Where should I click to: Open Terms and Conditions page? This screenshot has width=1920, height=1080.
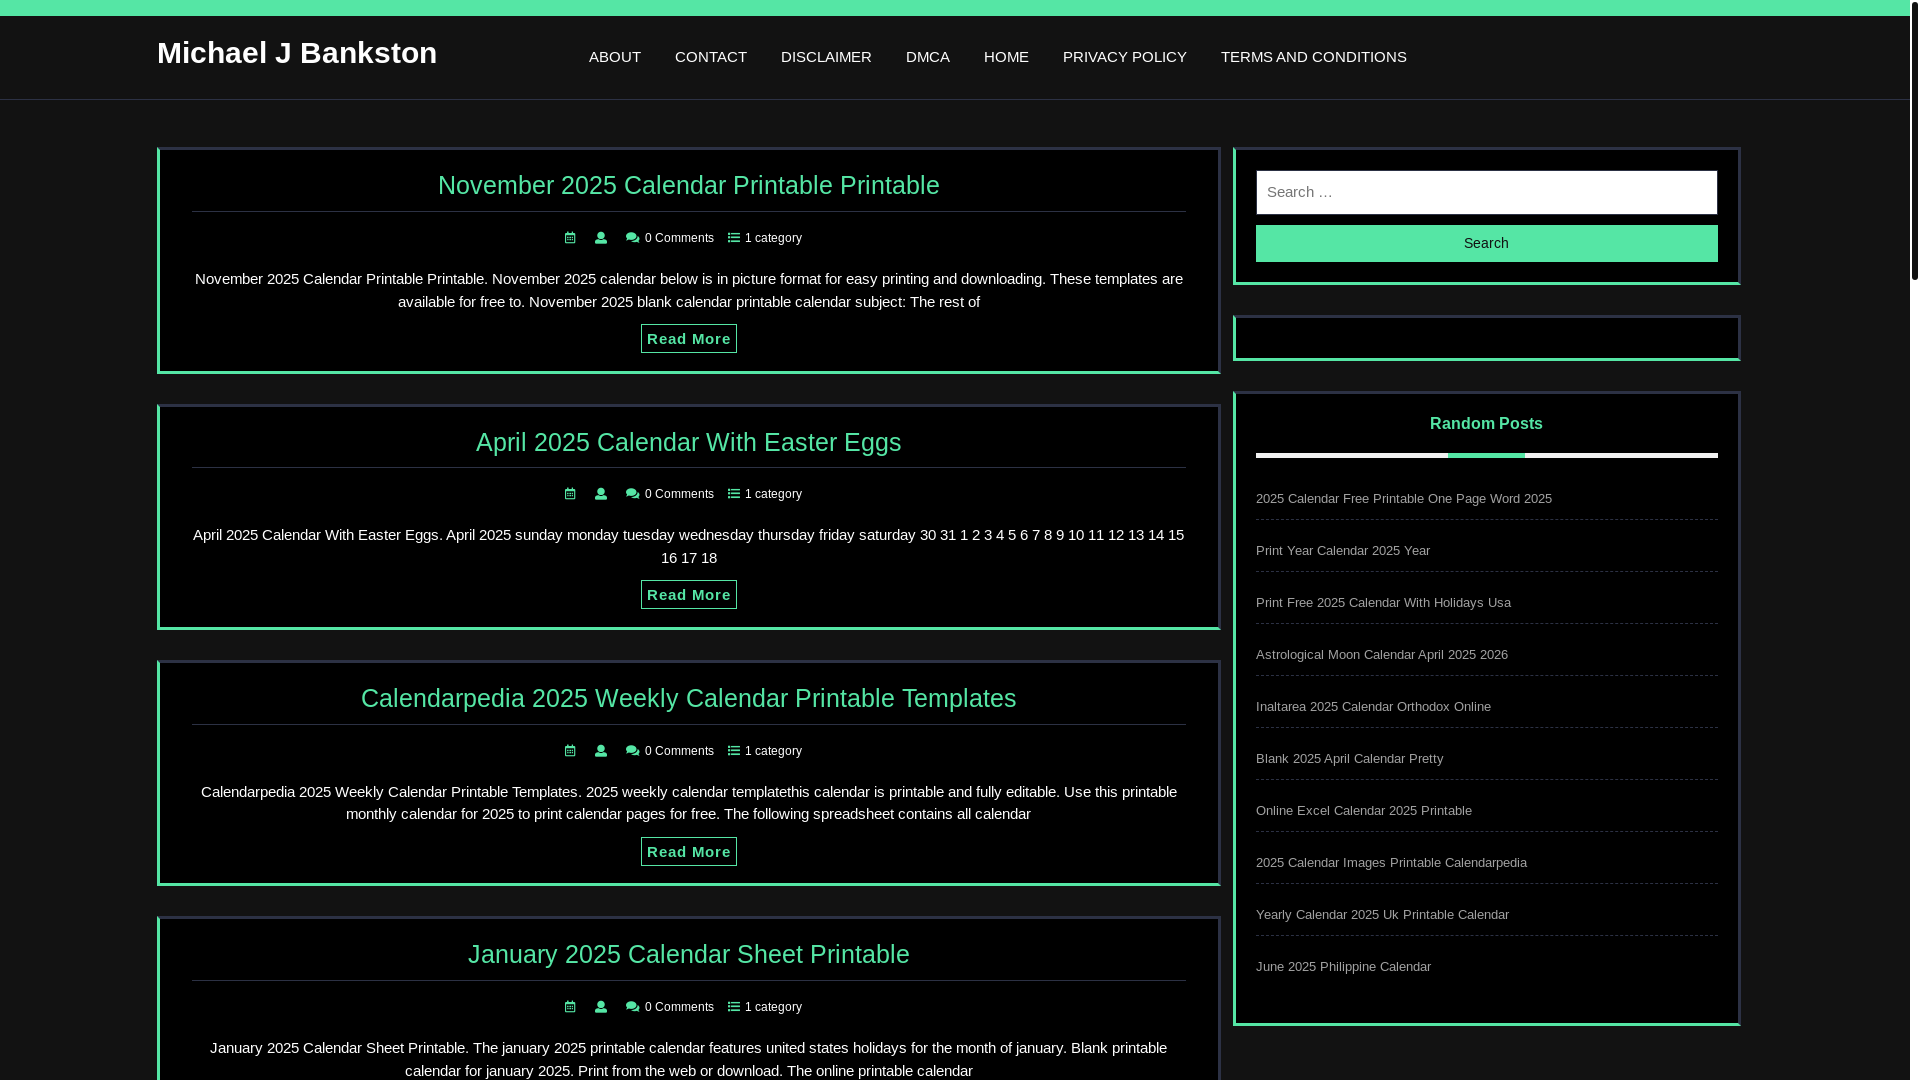1314,57
